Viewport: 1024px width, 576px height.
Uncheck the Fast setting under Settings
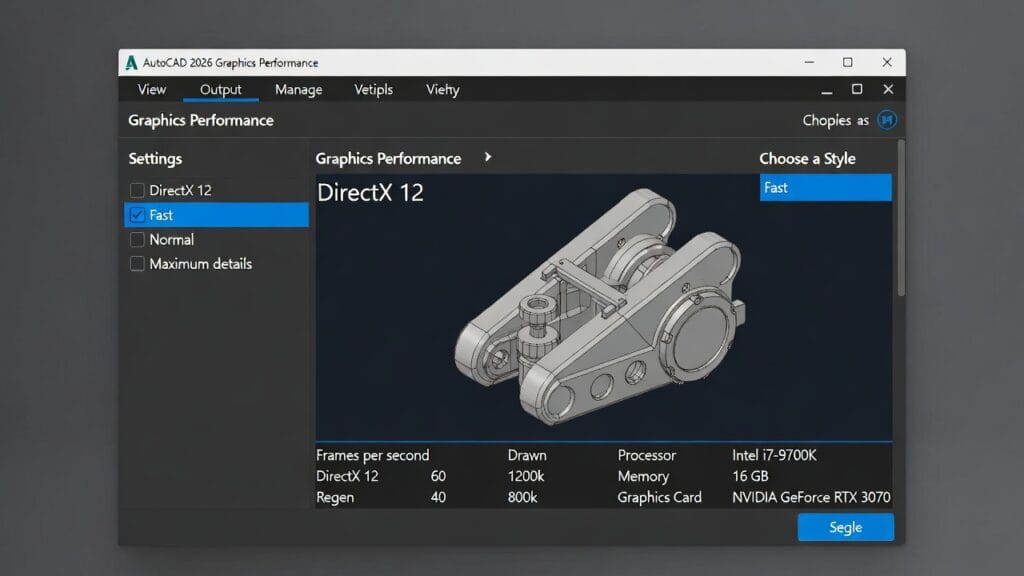click(x=136, y=215)
